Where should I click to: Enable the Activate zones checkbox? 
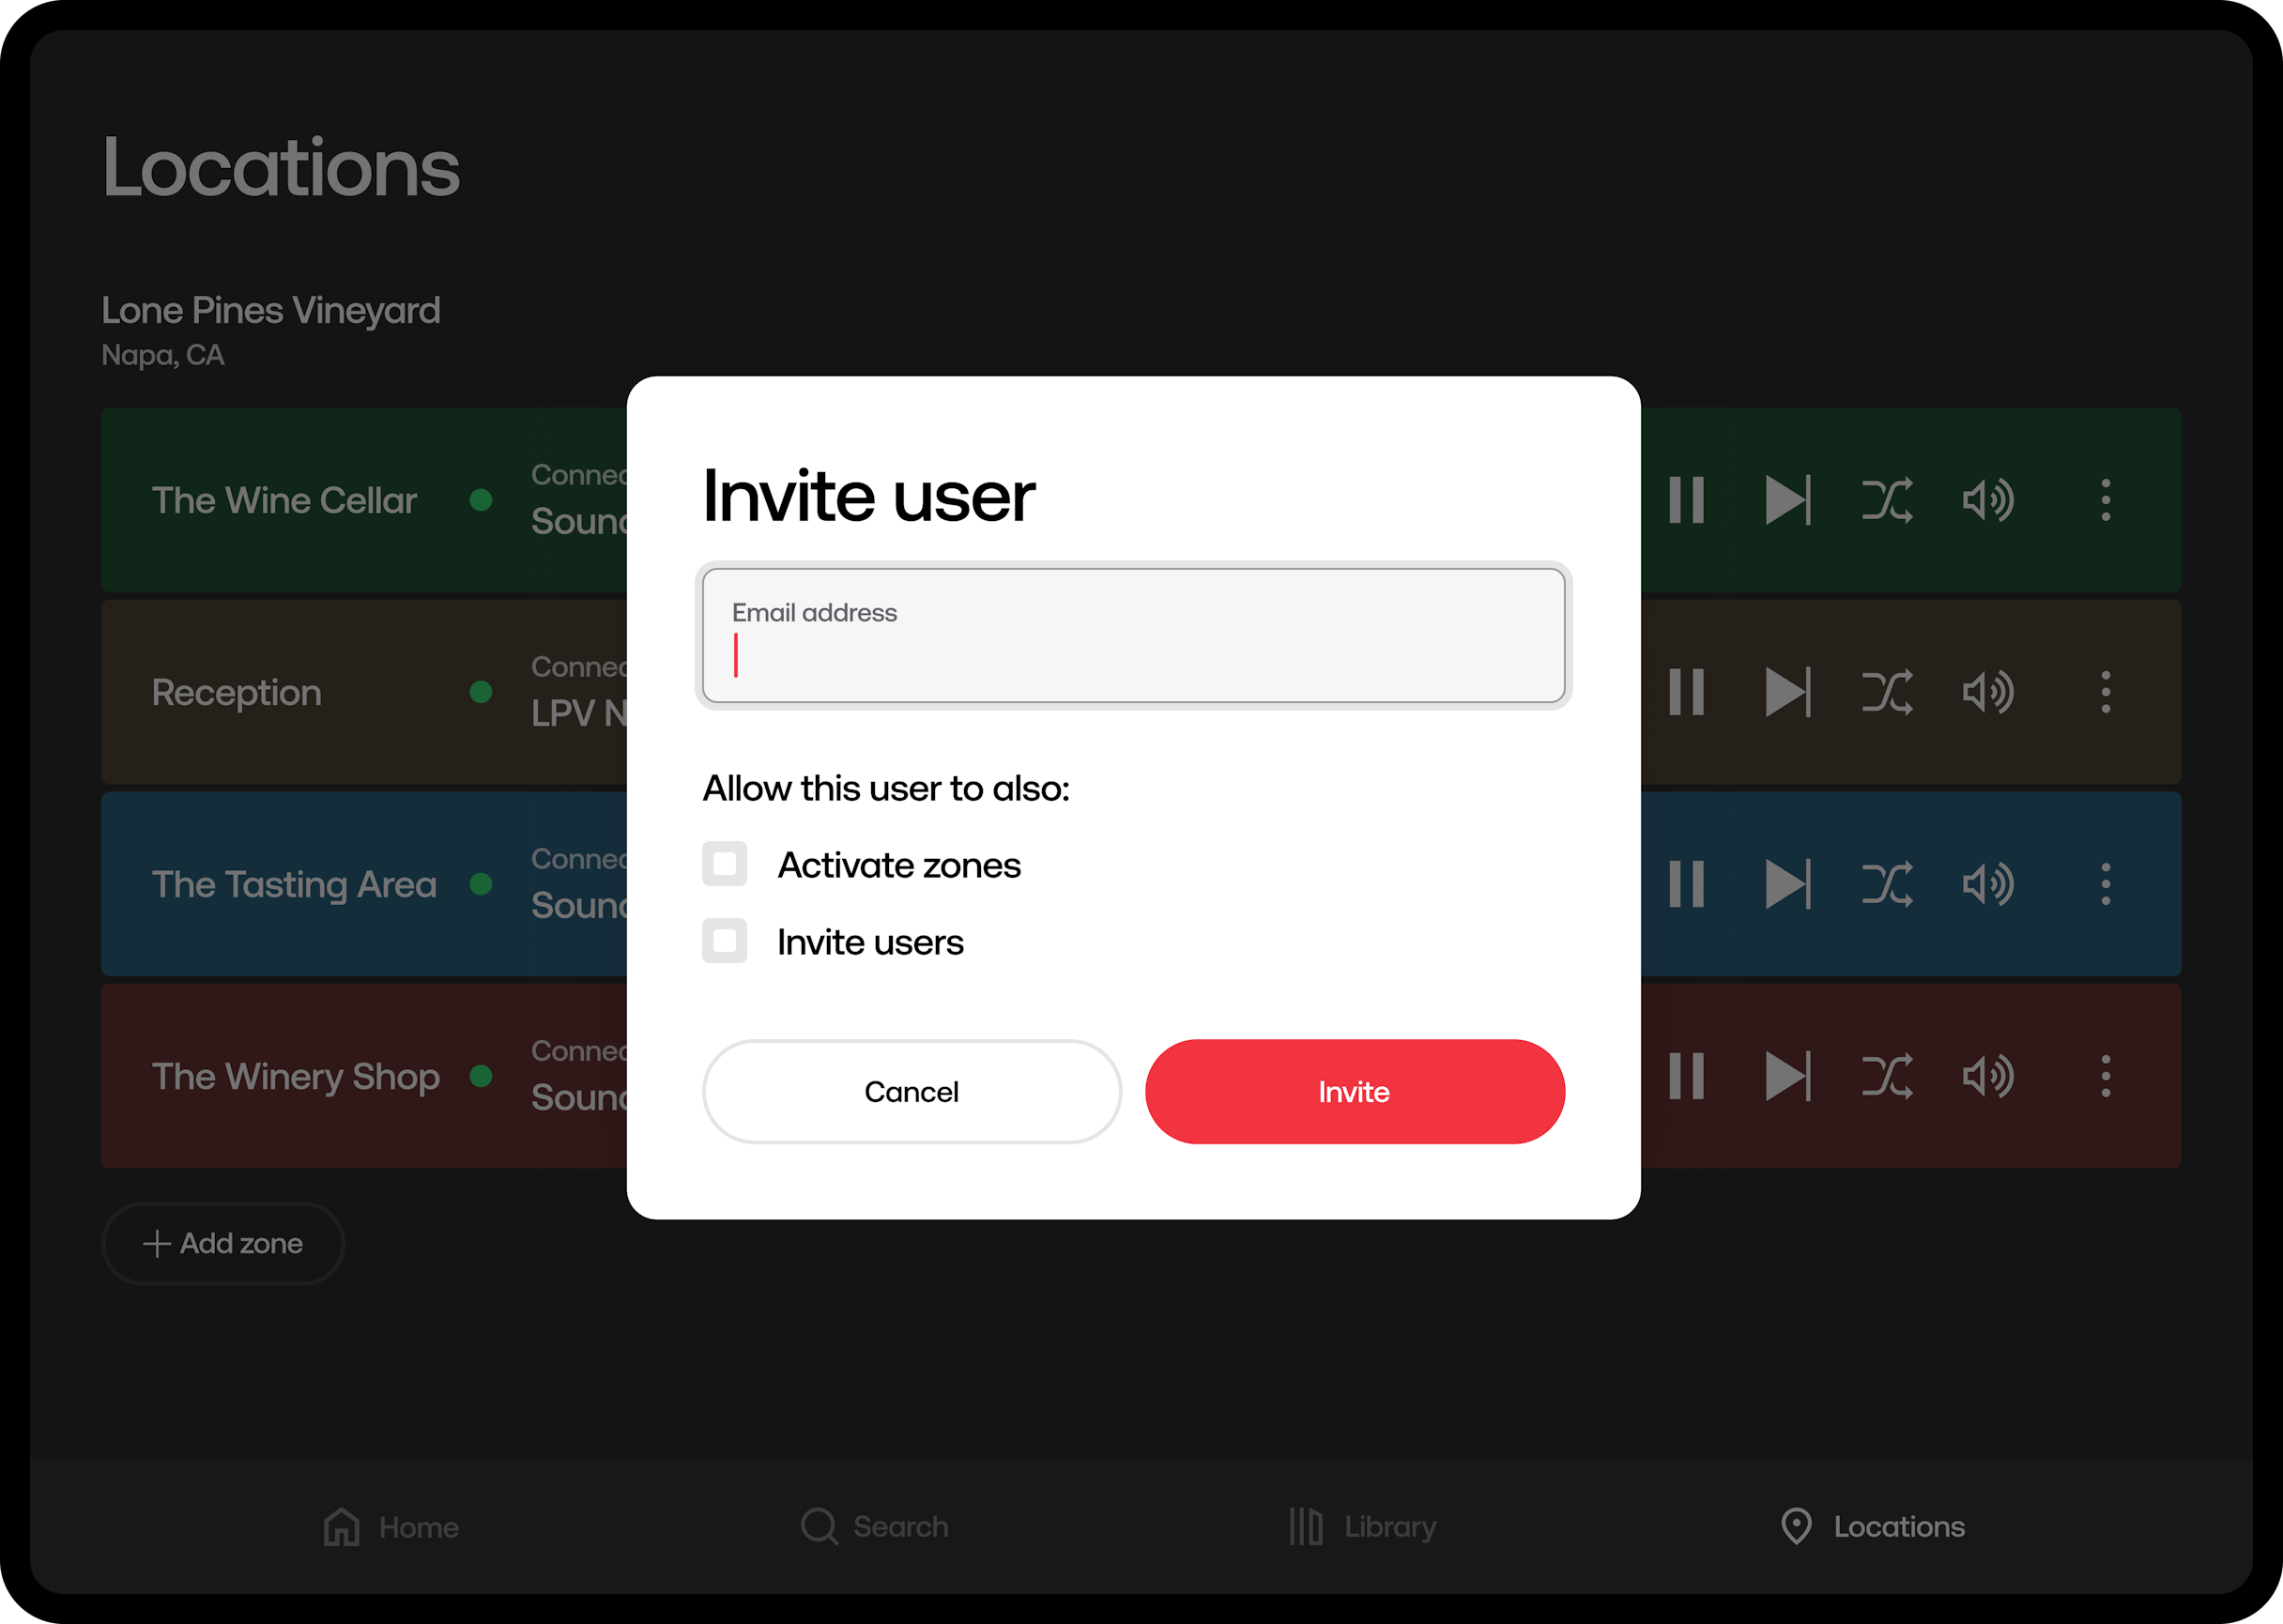click(x=724, y=864)
